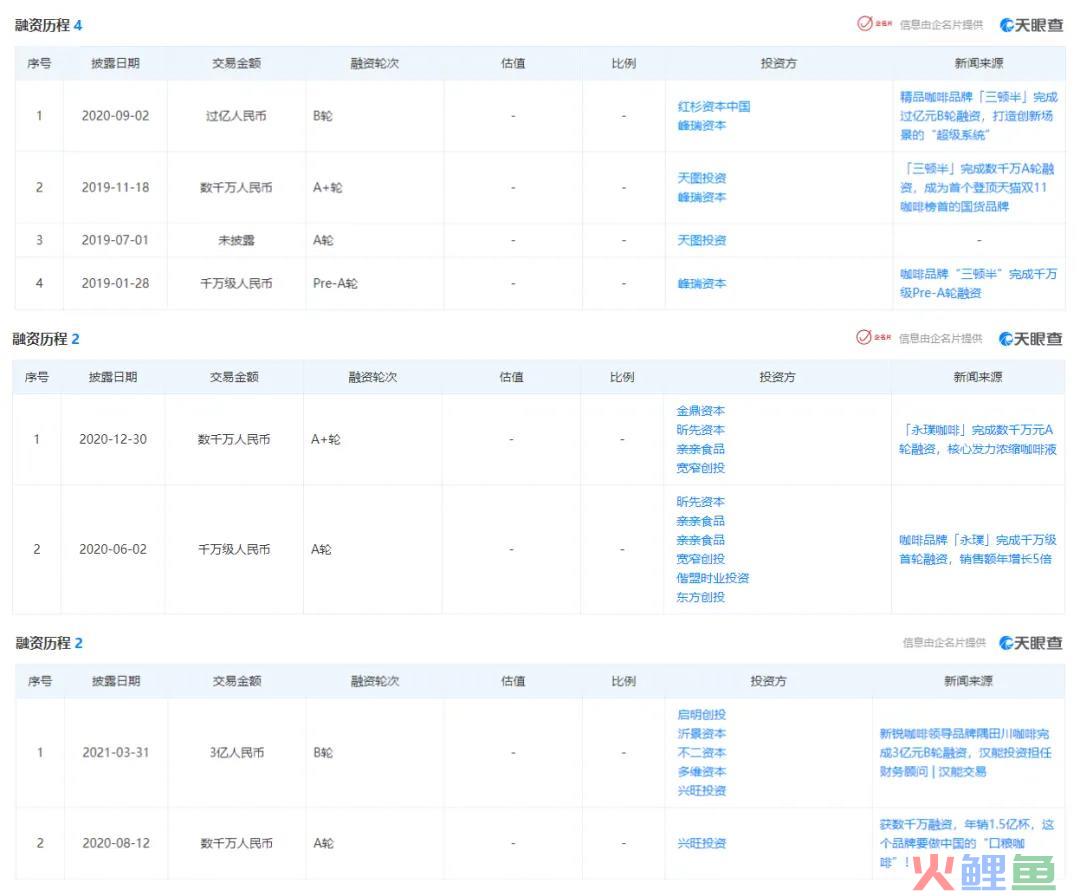This screenshot has width=1080, height=896.
Task: Click 数千万人民币 in the 2020-08-12 row
Action: tap(236, 843)
